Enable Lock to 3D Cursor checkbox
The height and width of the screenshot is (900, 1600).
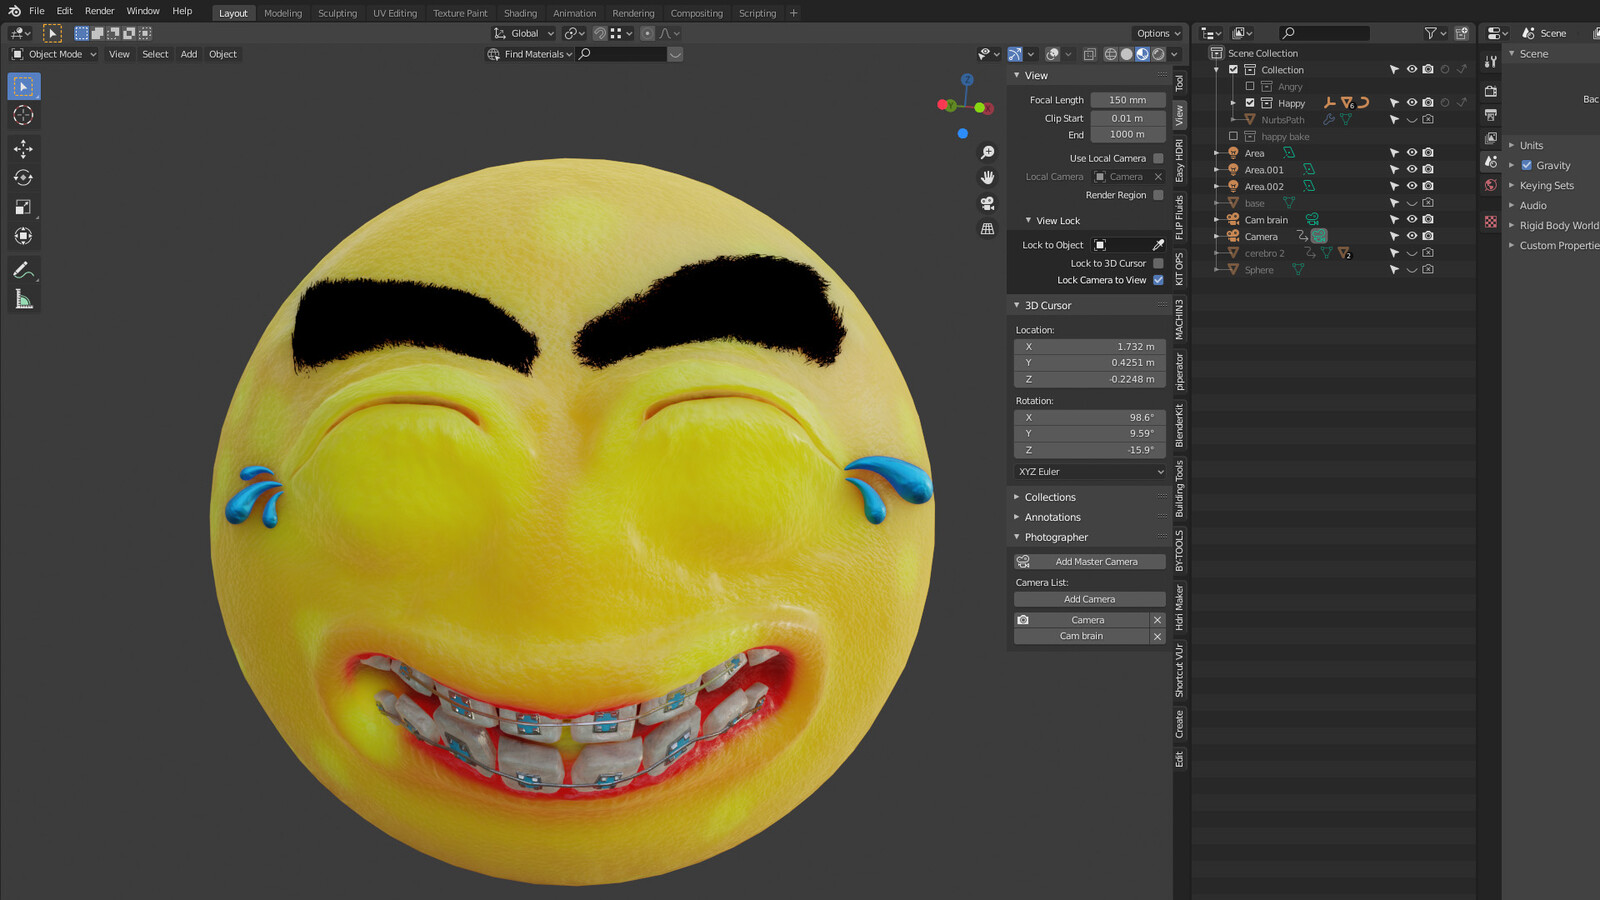click(1158, 264)
